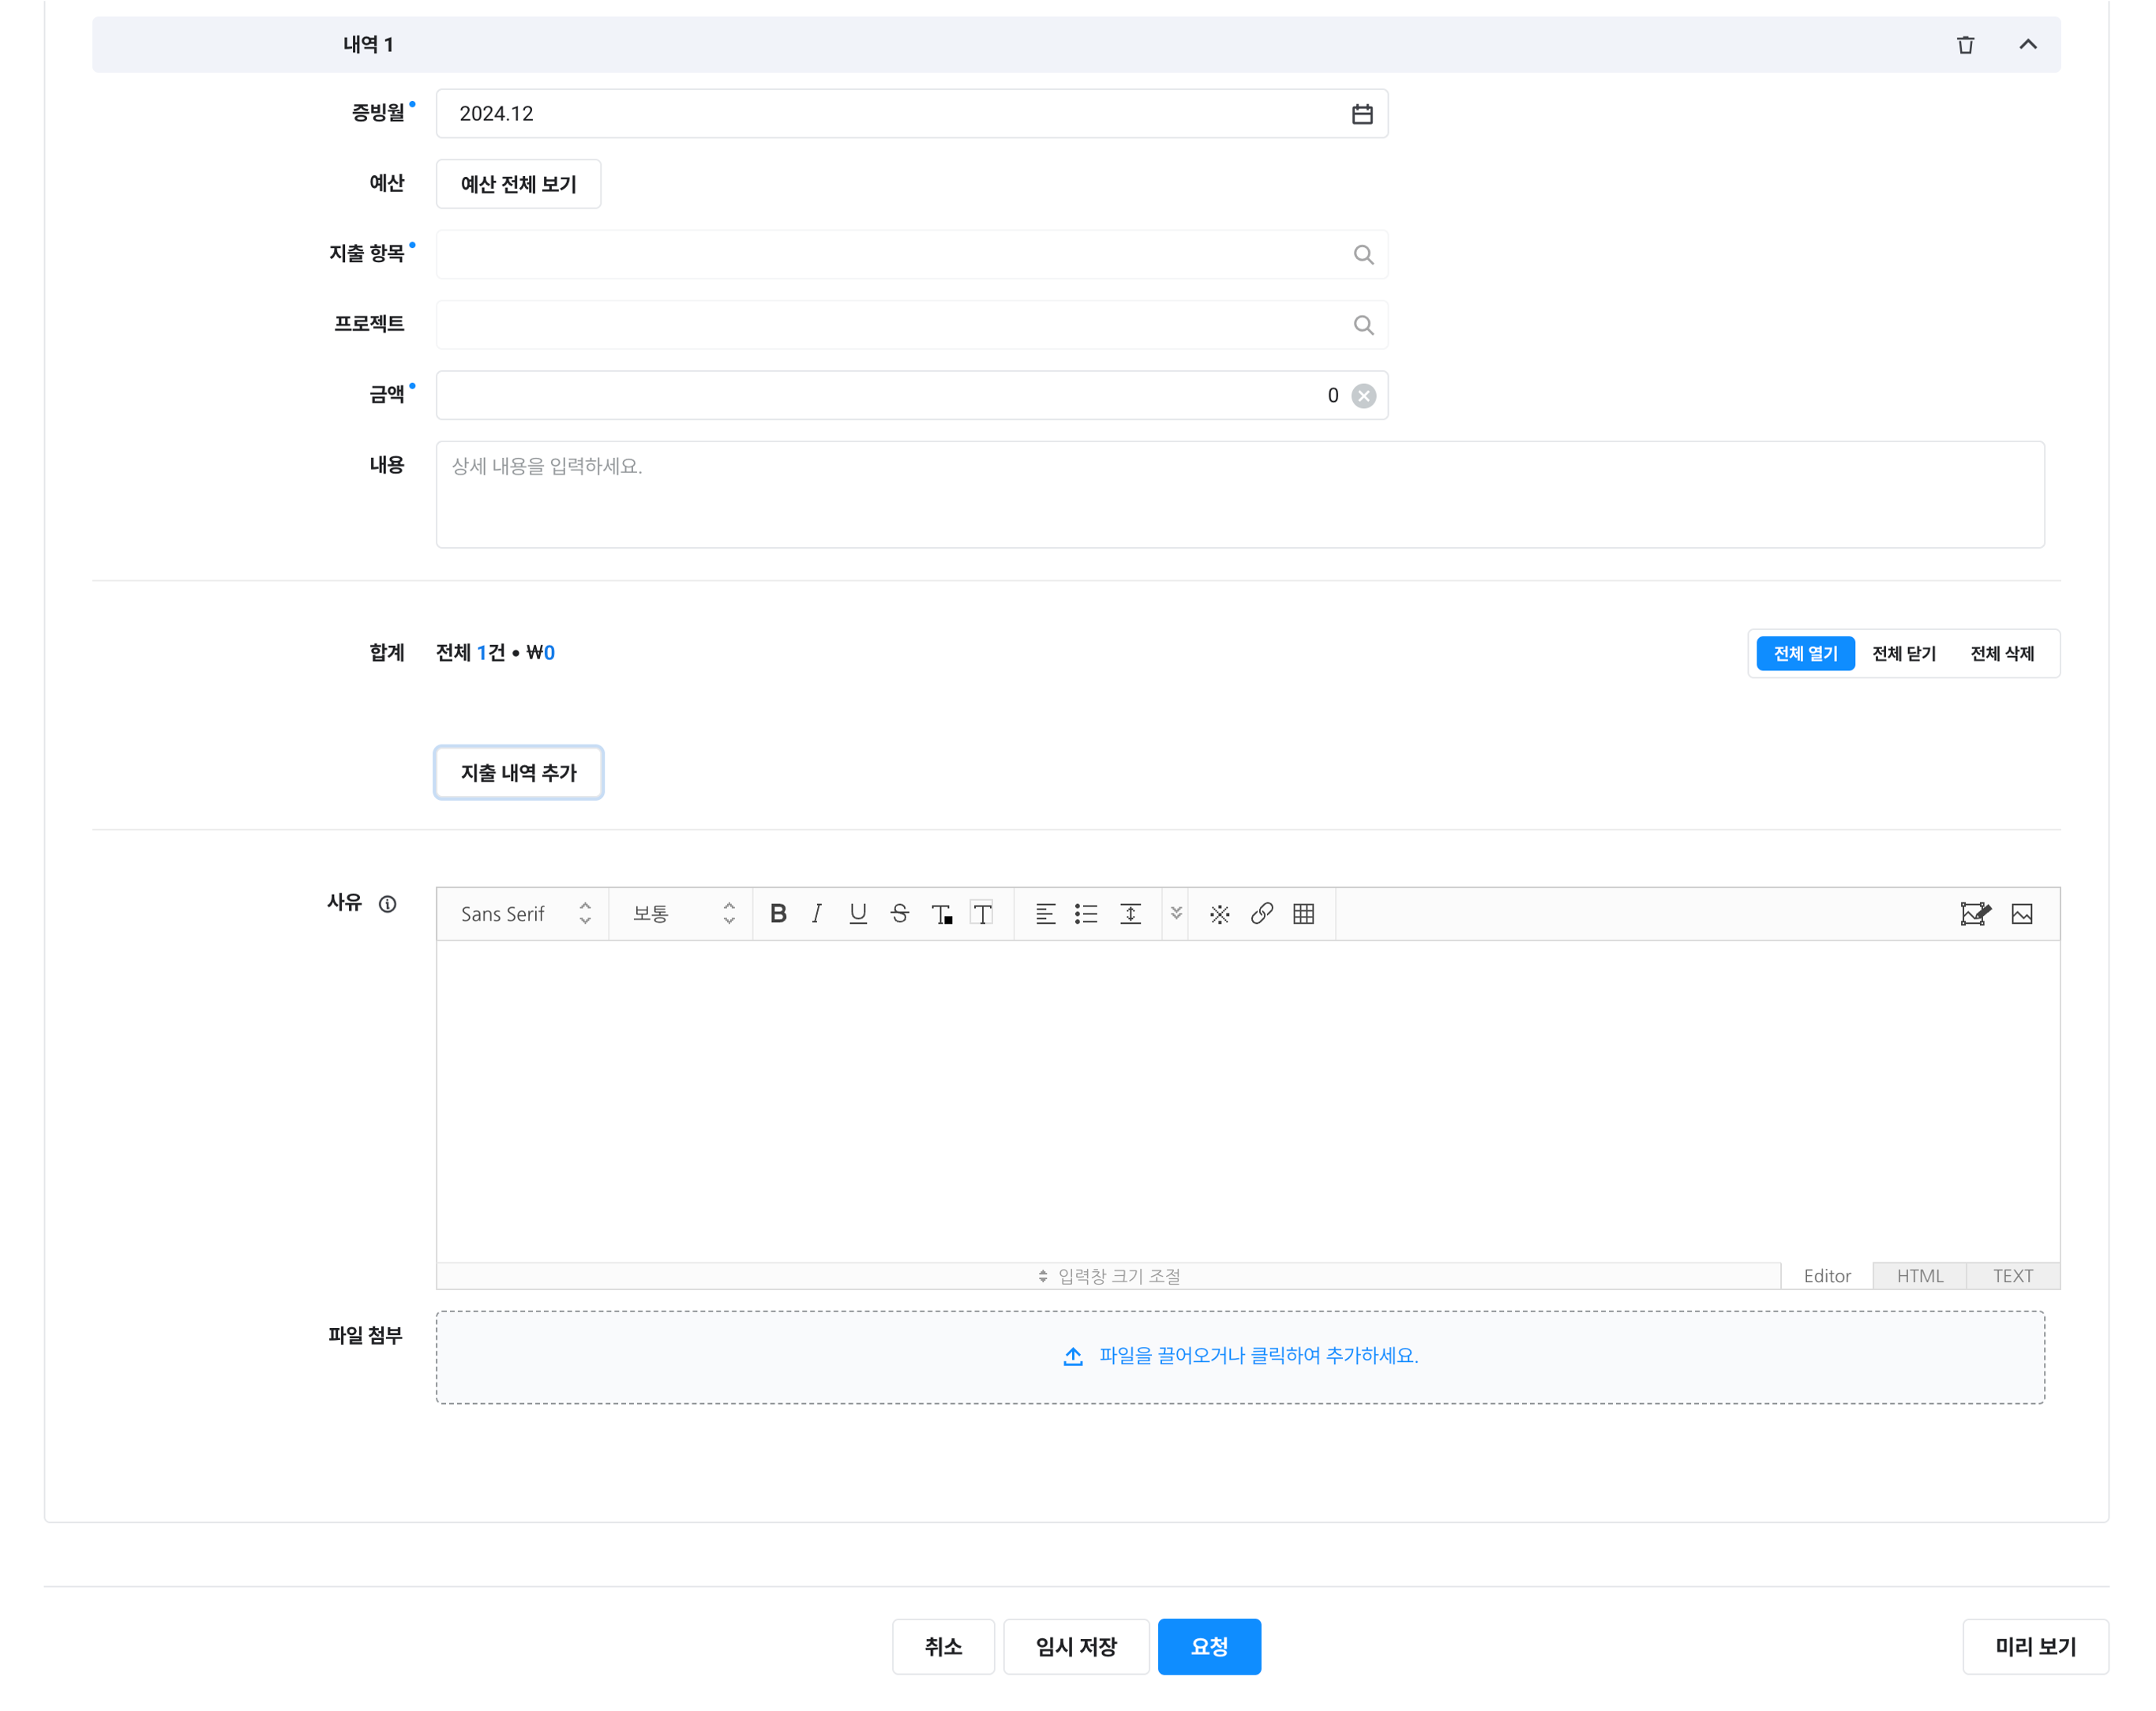This screenshot has height=1711, width=2156.
Task: Click the blue 요청 submit button
Action: [1208, 1647]
